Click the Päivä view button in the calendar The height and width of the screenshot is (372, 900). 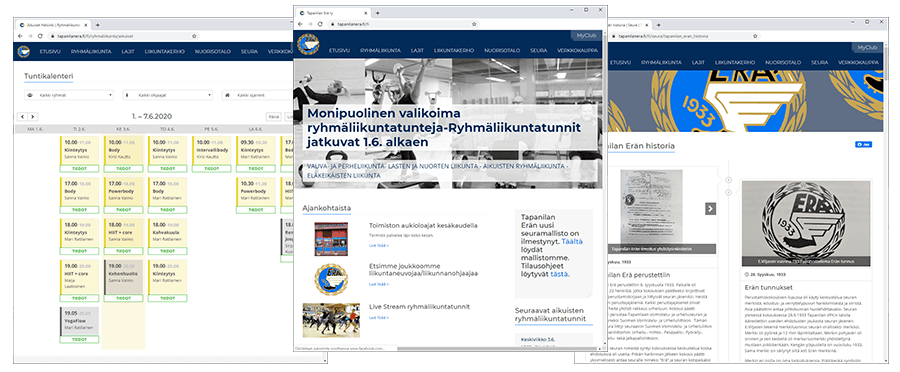[x=274, y=117]
